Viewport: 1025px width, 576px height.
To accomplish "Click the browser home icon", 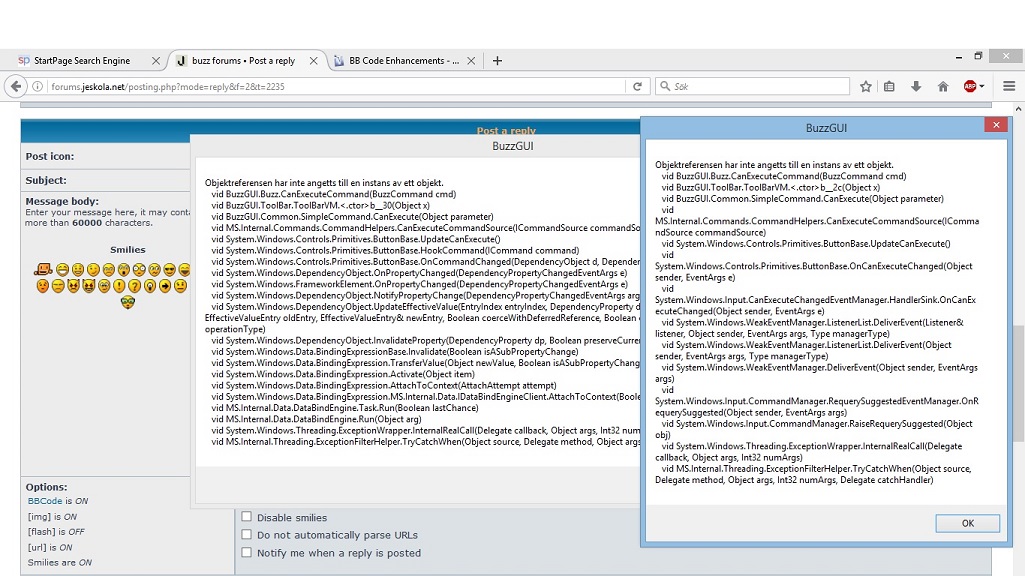I will 942,87.
